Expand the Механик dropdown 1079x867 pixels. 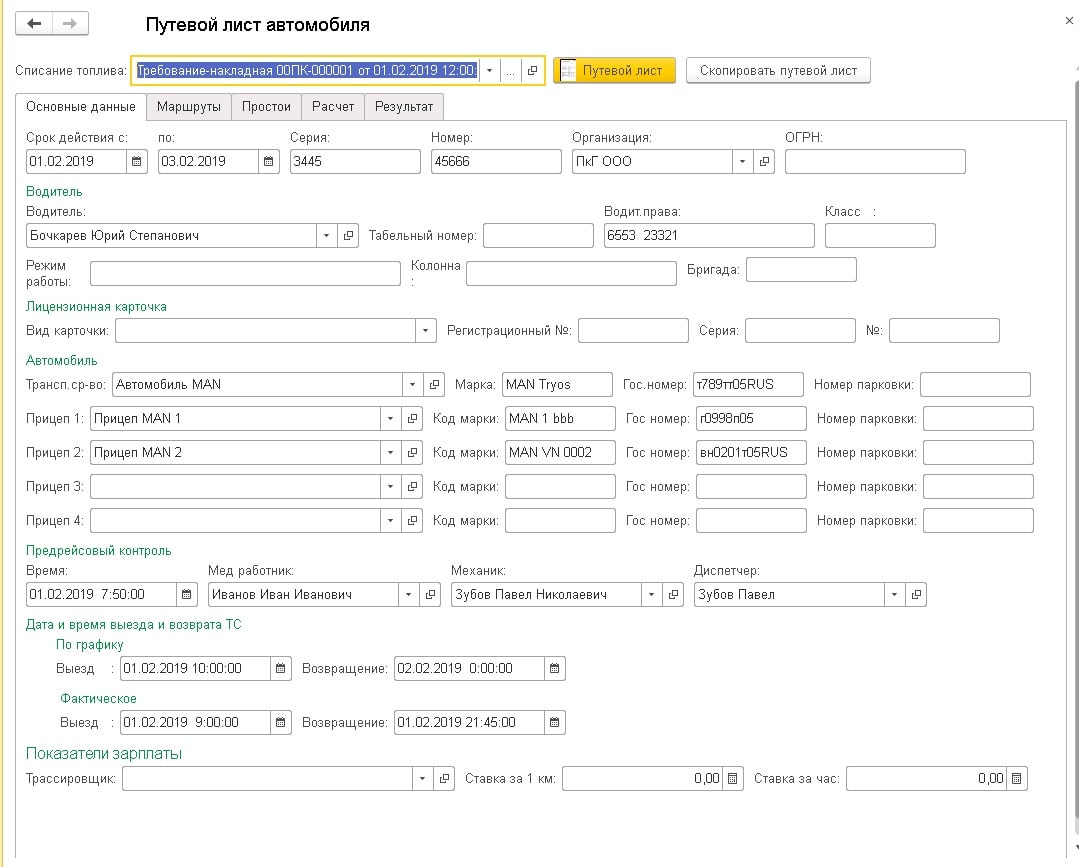[652, 595]
